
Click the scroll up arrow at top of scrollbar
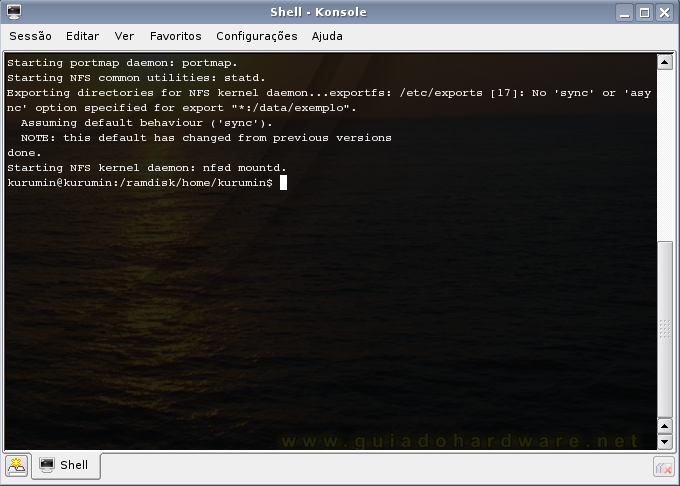(x=665, y=62)
